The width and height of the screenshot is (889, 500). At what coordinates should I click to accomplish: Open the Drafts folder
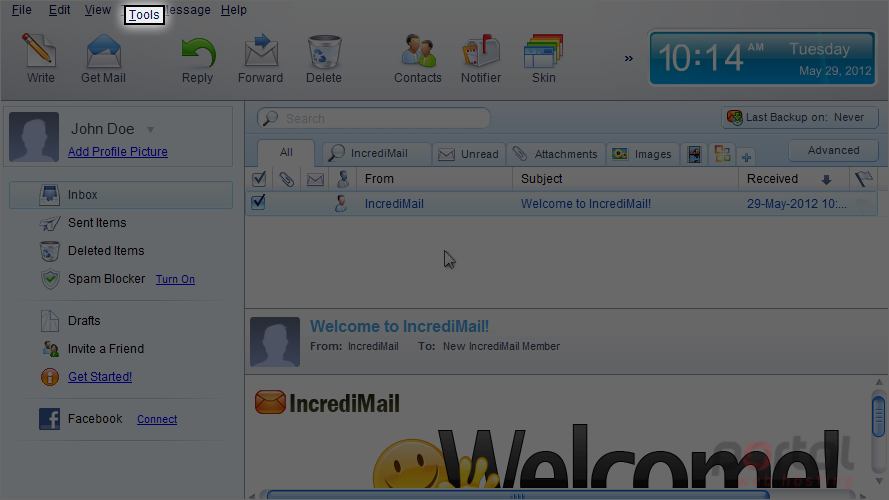(84, 321)
